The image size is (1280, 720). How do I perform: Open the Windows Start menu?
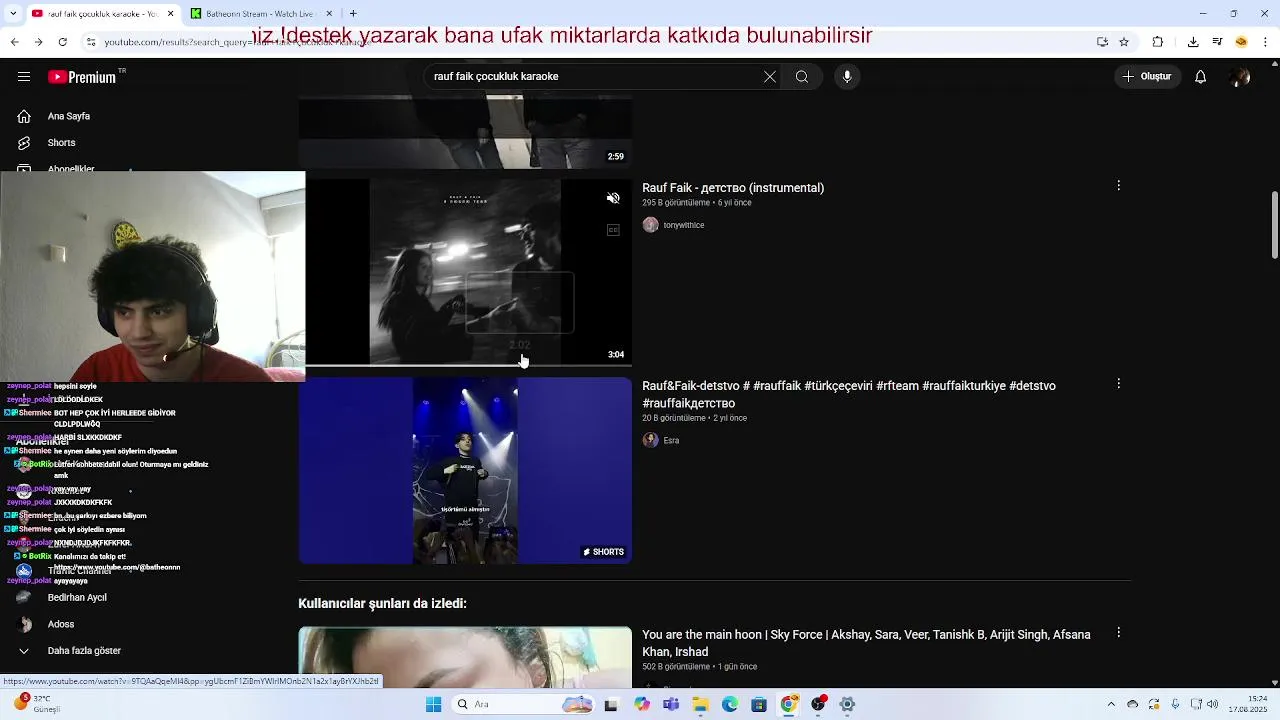pyautogui.click(x=434, y=704)
